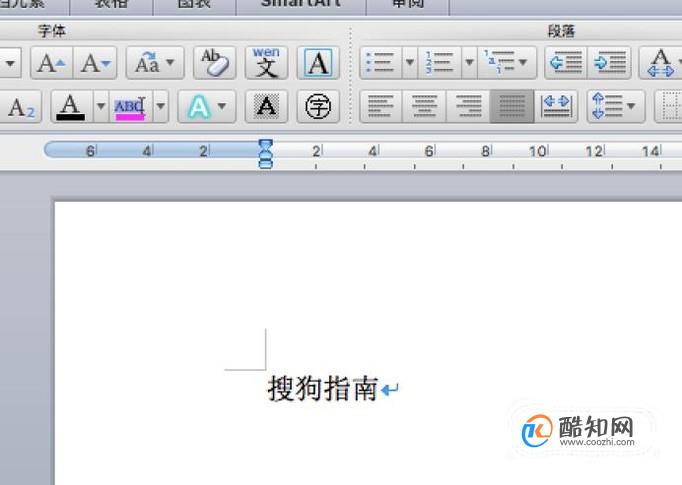Click the Grow Font button

point(52,64)
